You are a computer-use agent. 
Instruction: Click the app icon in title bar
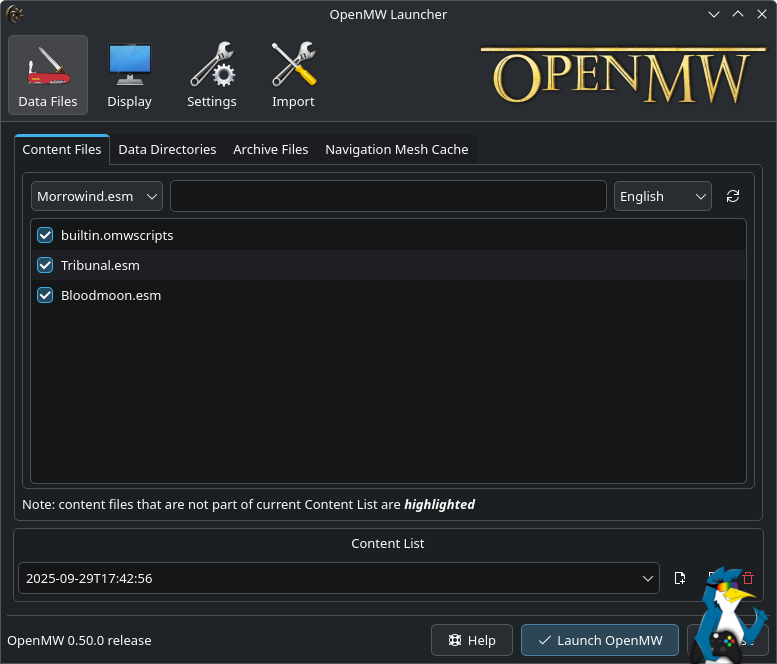point(15,14)
